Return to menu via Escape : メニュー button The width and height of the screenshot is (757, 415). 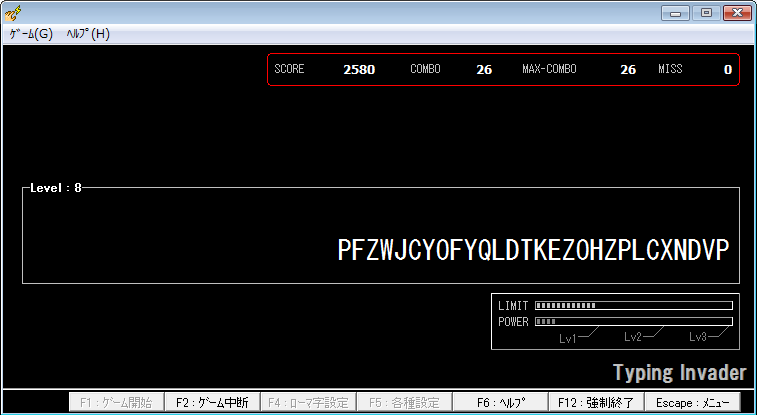click(x=692, y=402)
